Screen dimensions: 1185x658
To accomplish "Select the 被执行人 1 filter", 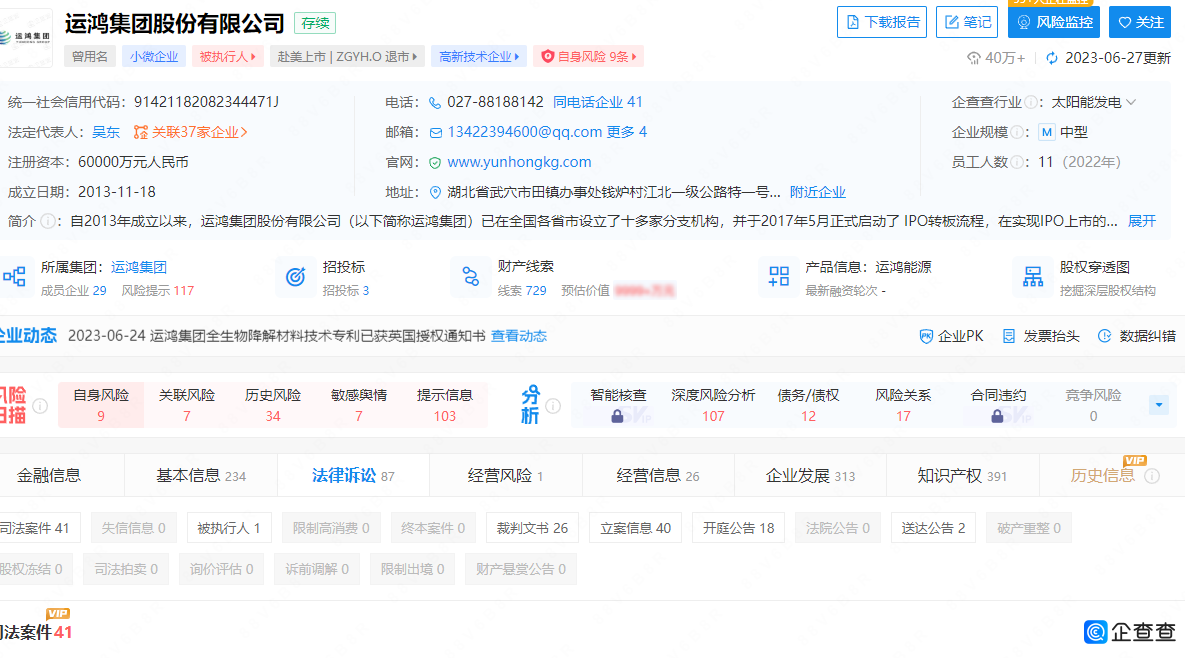I will click(228, 529).
